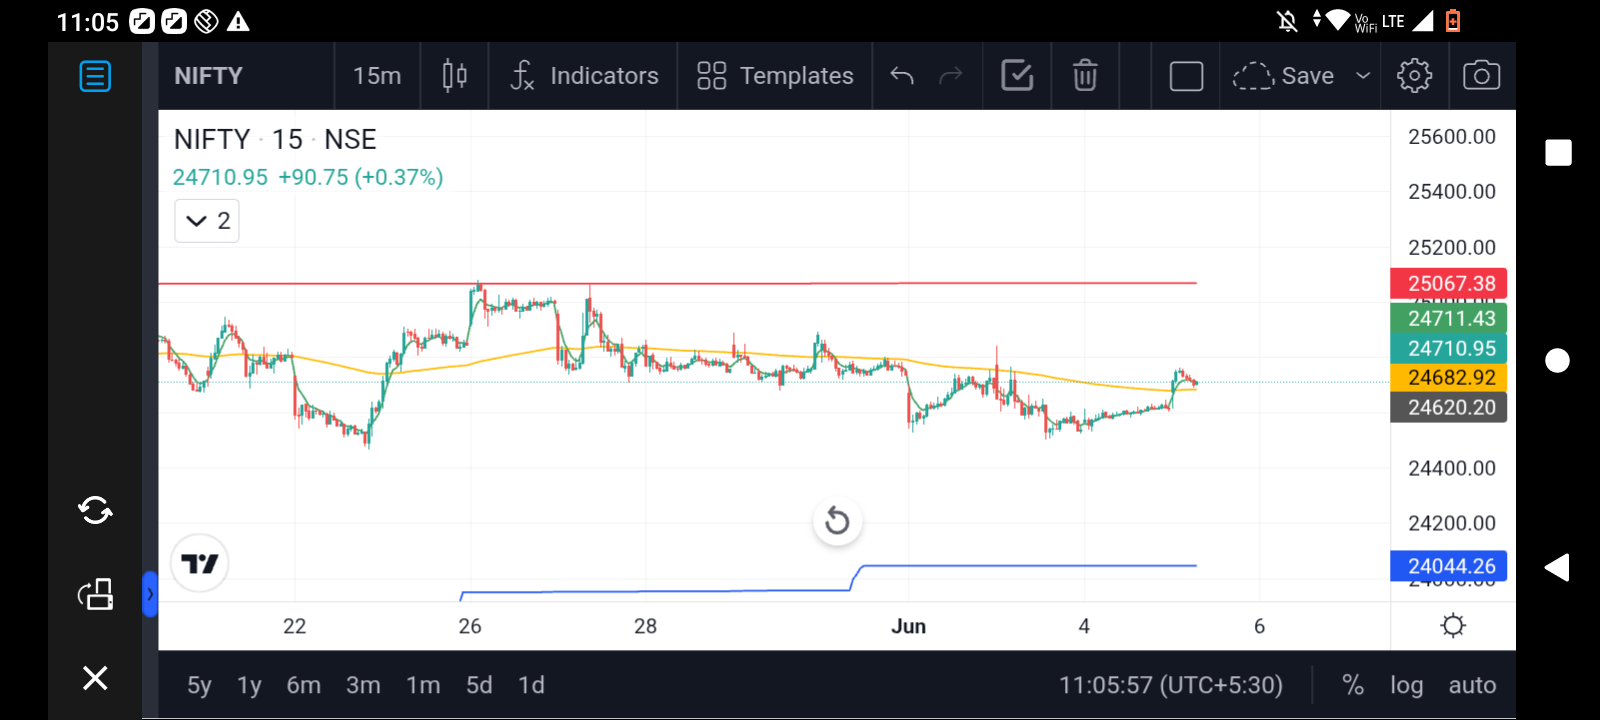
Task: Close the chart with X icon
Action: [x=95, y=678]
